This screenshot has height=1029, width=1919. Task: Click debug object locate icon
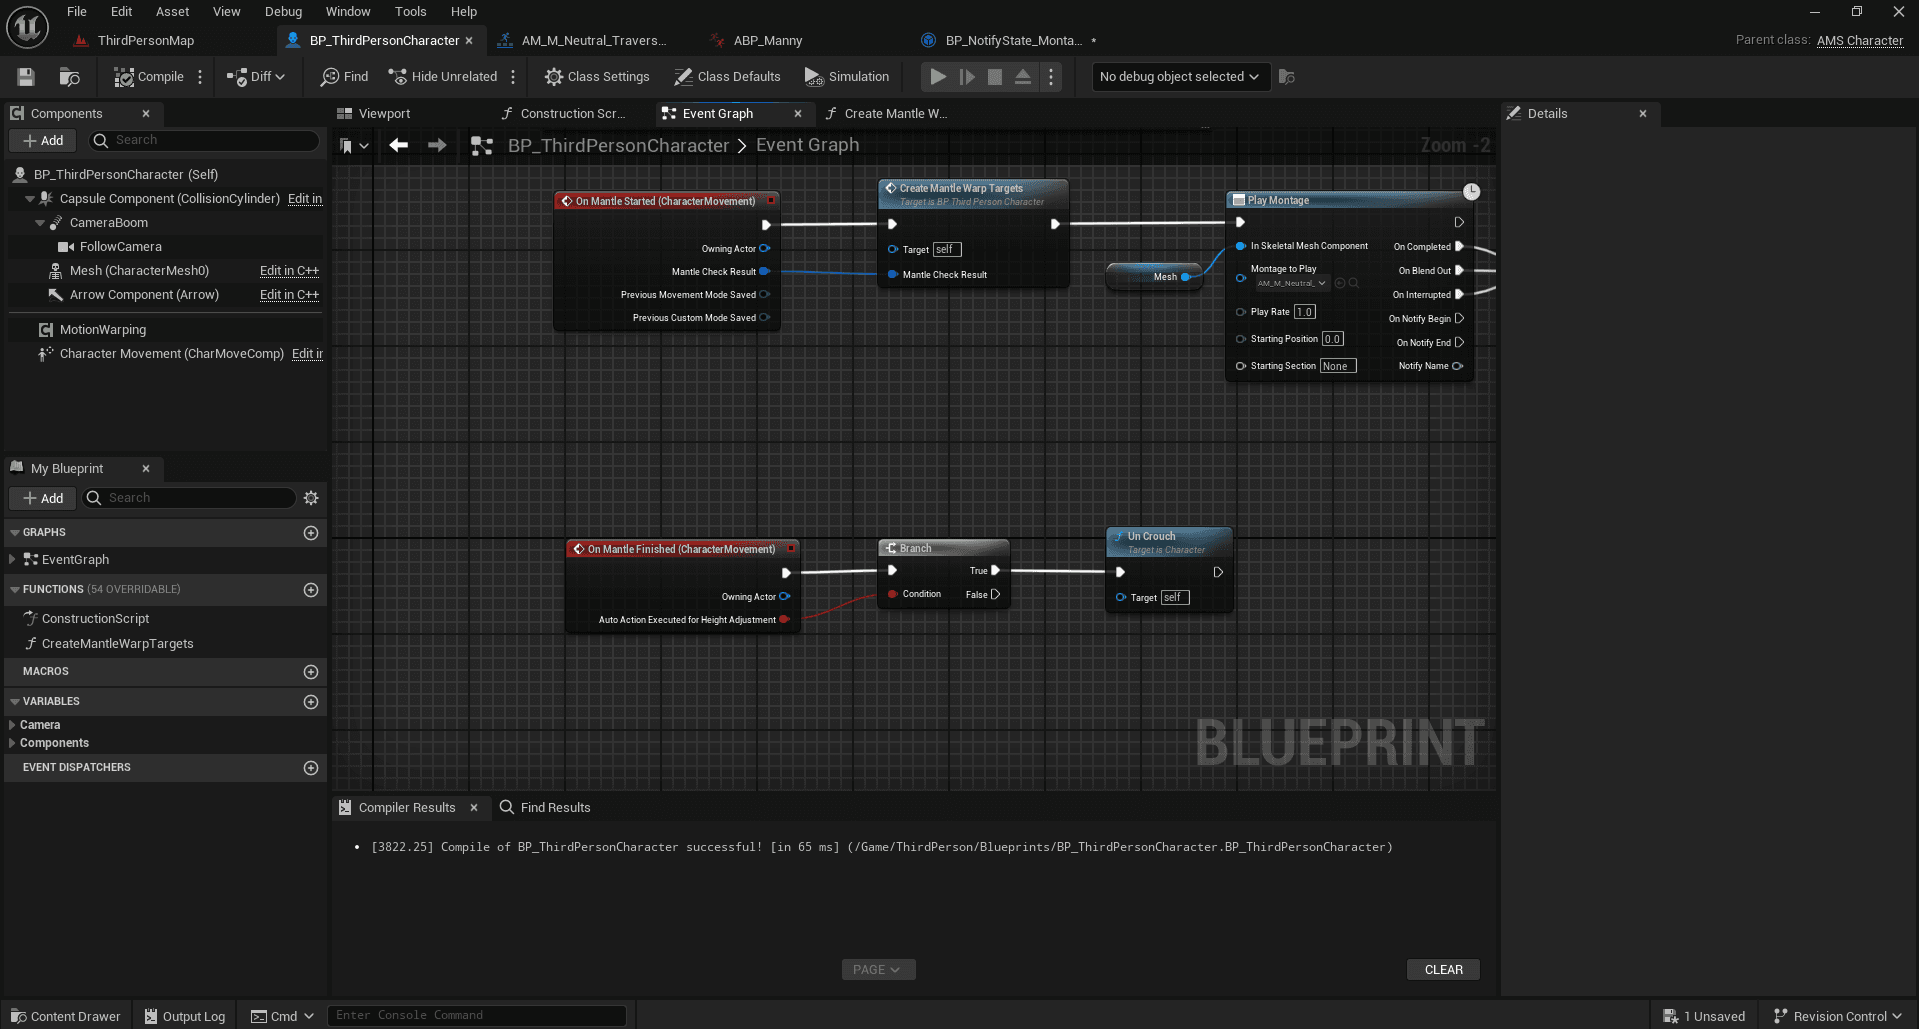[x=1287, y=77]
